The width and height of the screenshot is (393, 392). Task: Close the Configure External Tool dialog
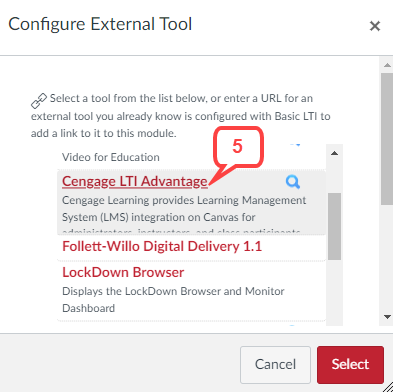click(375, 26)
